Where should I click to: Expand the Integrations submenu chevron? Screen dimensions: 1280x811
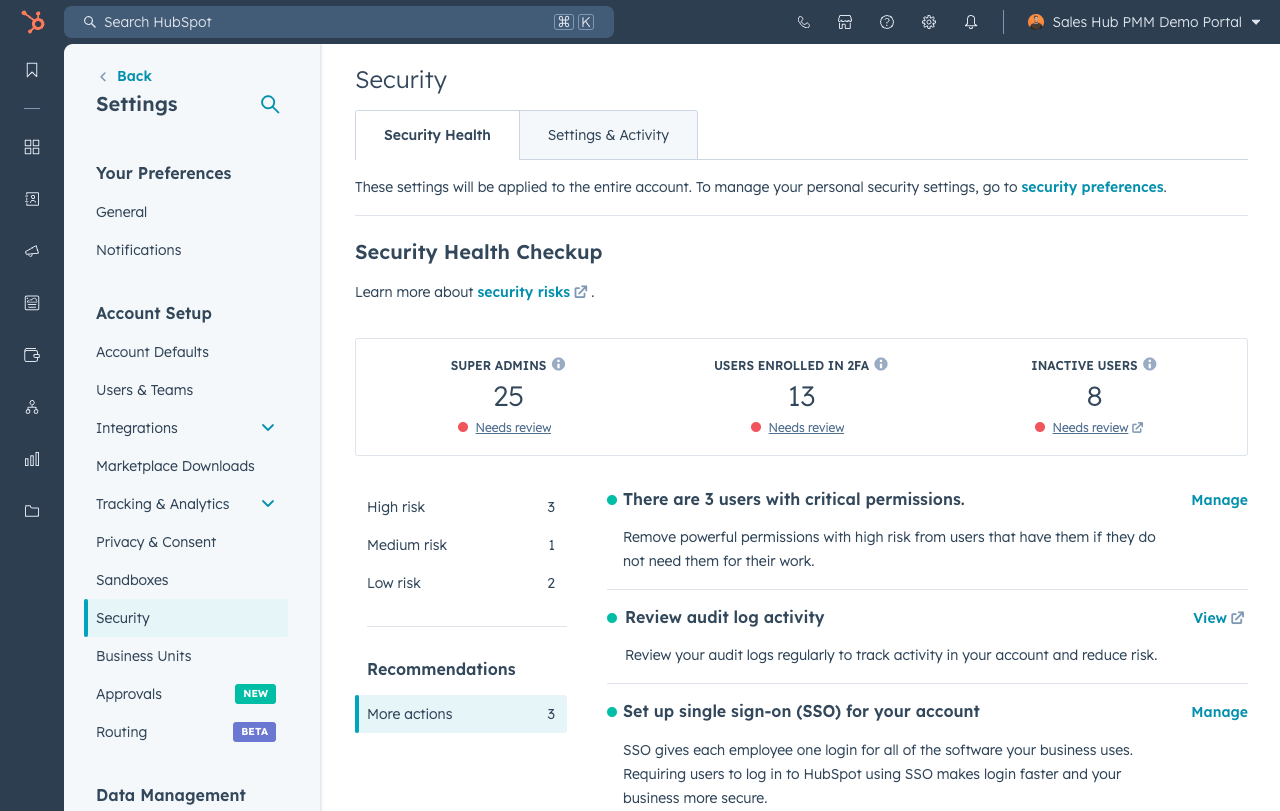(268, 428)
